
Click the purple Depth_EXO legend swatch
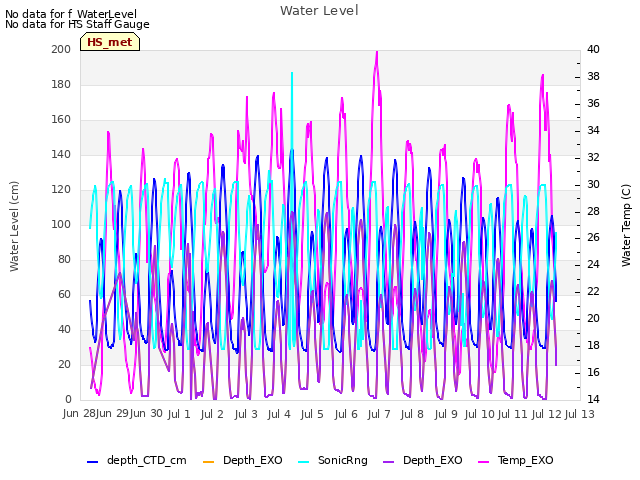click(x=389, y=462)
